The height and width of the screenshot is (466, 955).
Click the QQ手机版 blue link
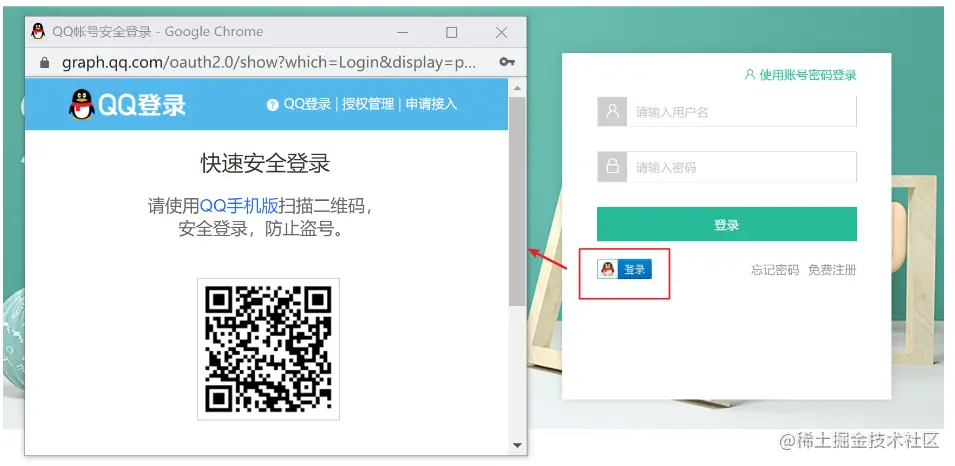(x=239, y=206)
